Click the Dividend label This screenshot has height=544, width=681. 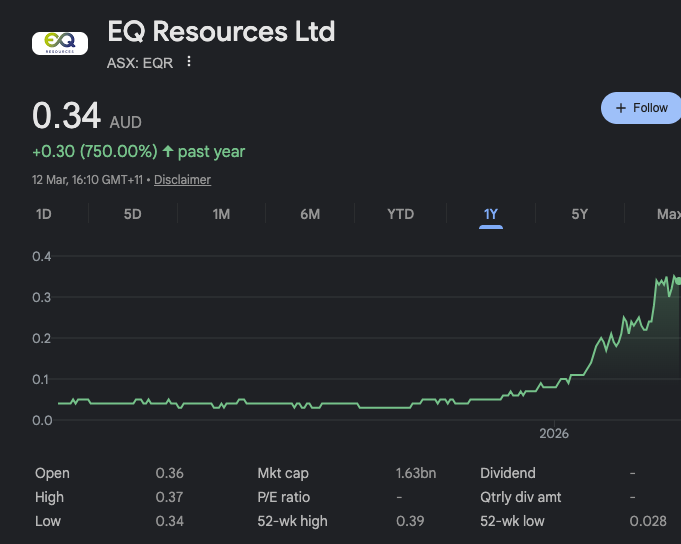point(508,473)
